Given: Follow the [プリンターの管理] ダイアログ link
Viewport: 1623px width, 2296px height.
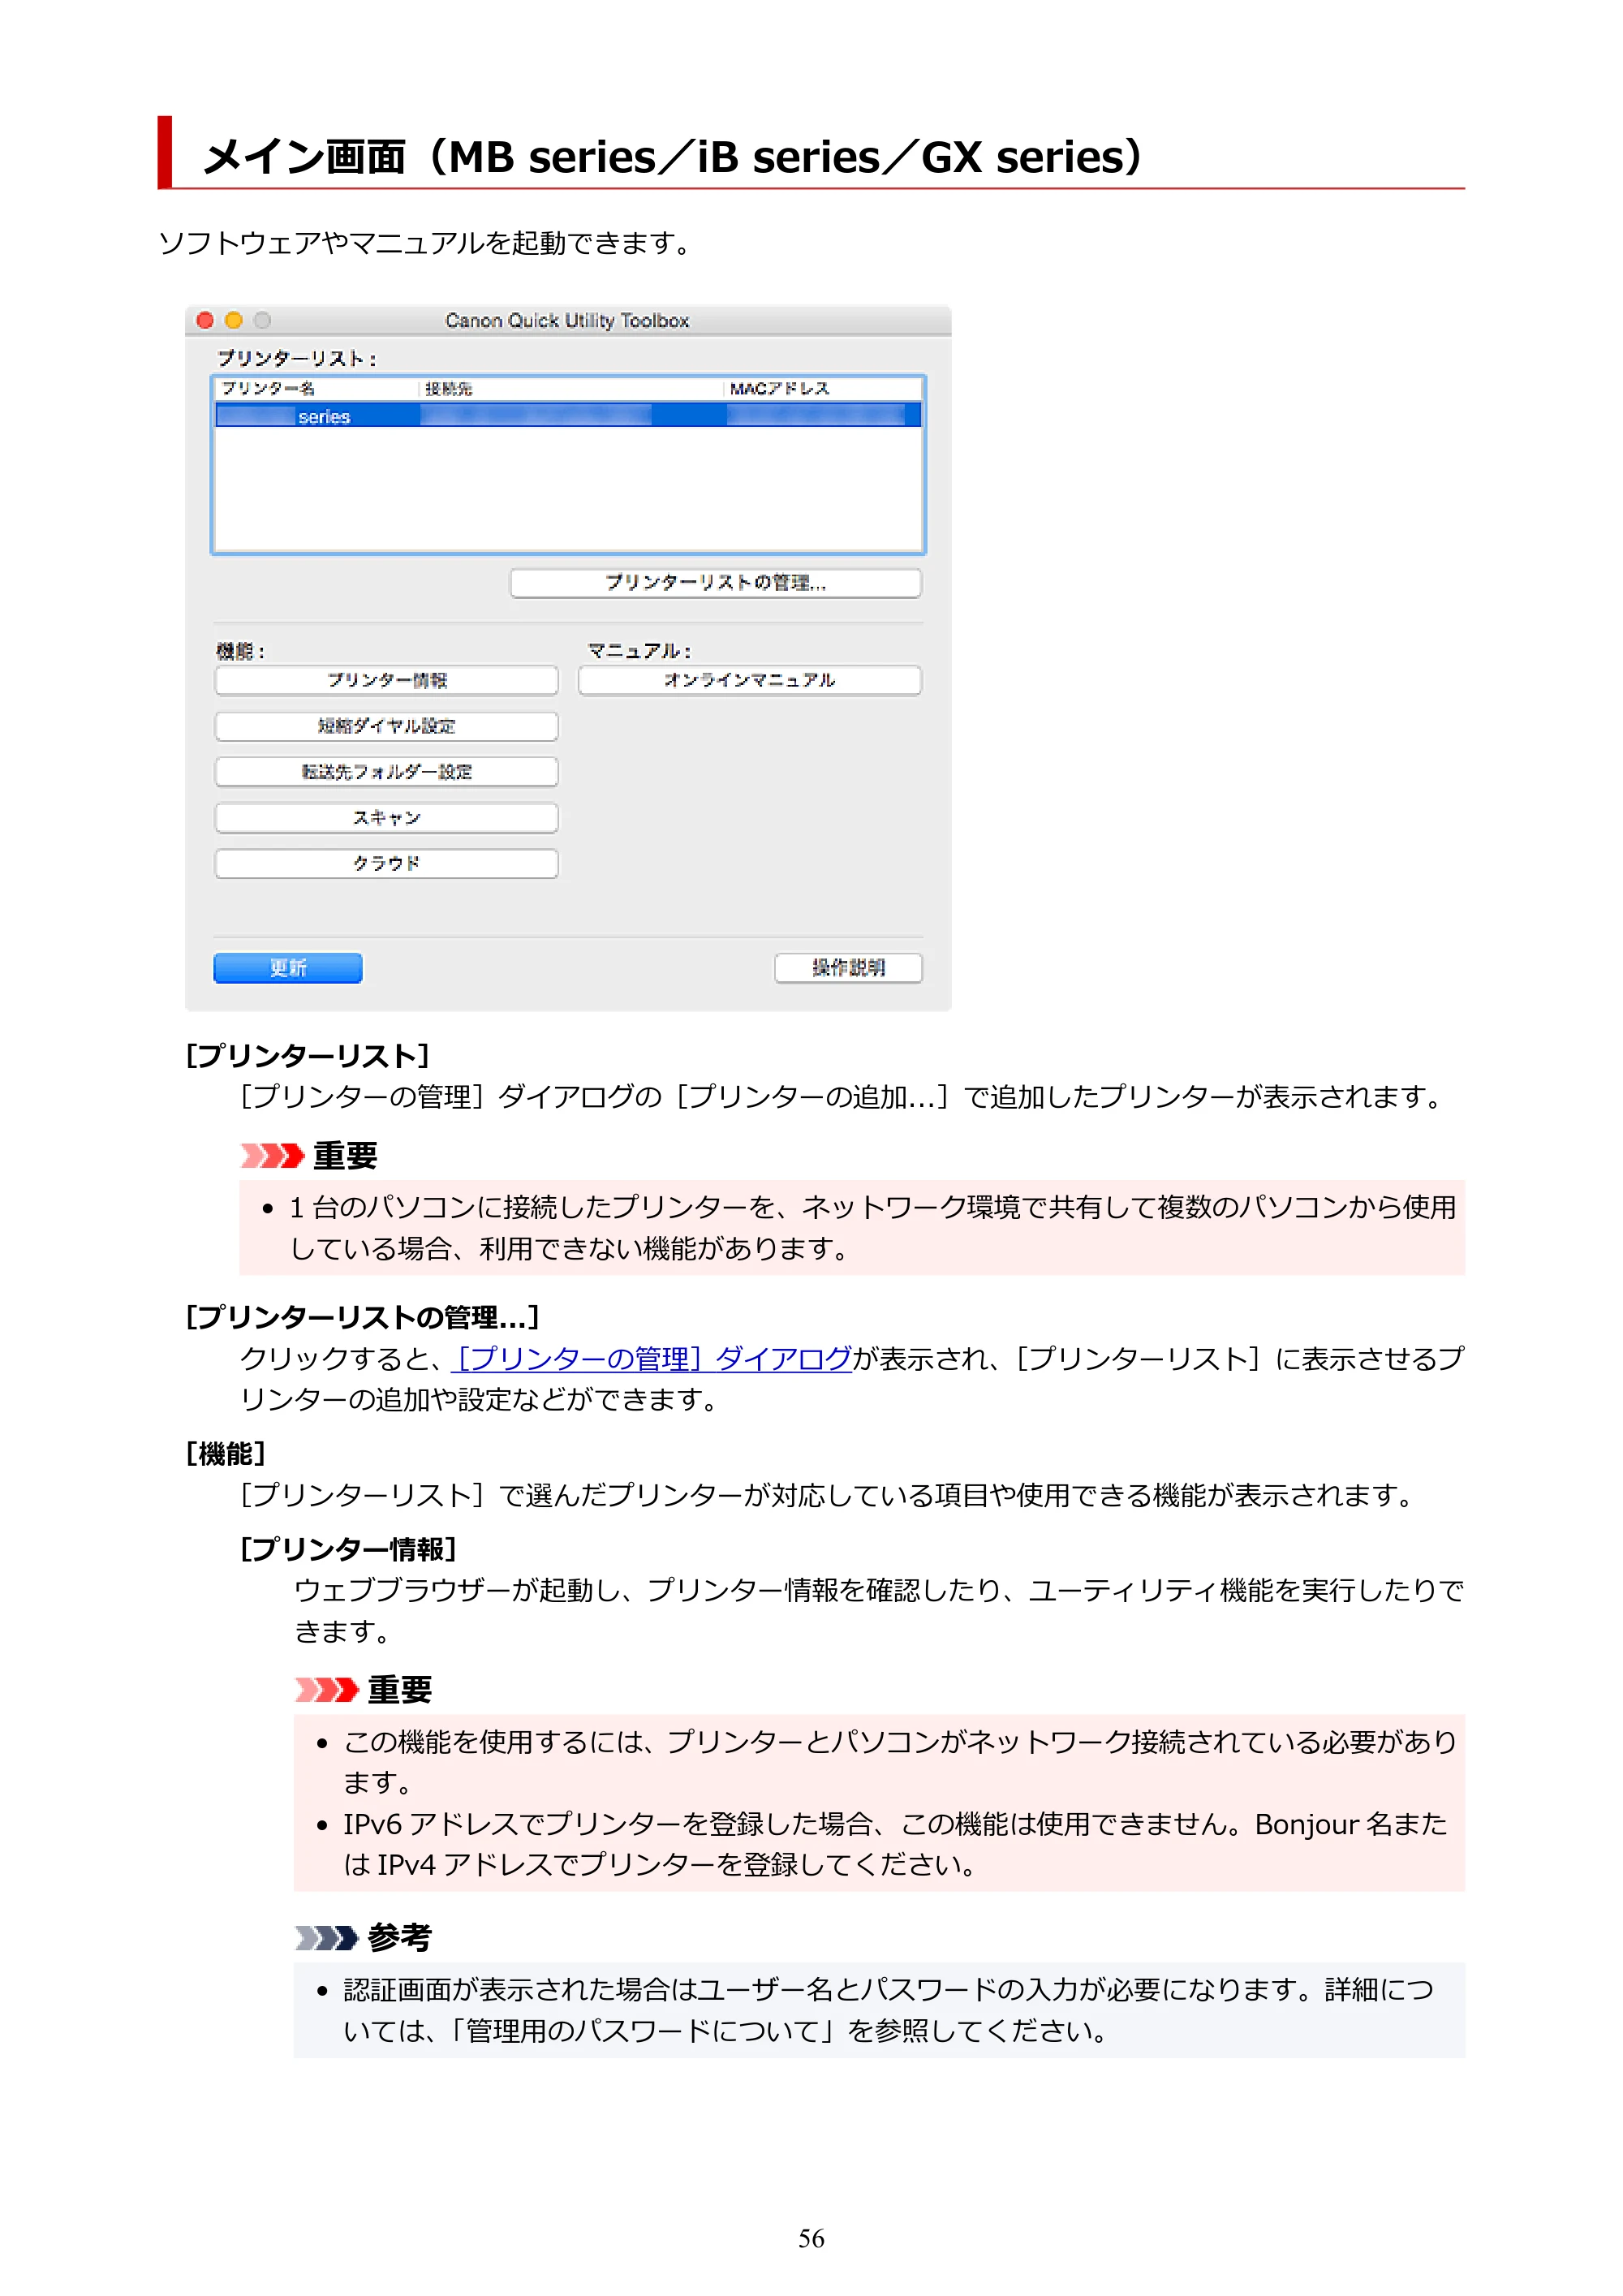Looking at the screenshot, I should coord(652,1358).
